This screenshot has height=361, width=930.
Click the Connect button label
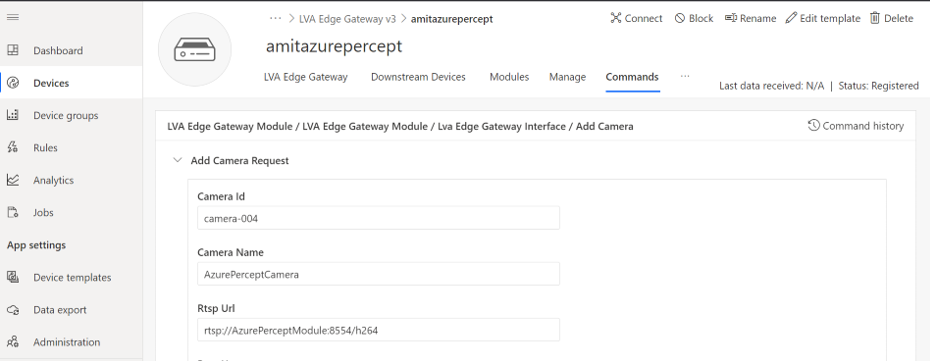coord(644,18)
